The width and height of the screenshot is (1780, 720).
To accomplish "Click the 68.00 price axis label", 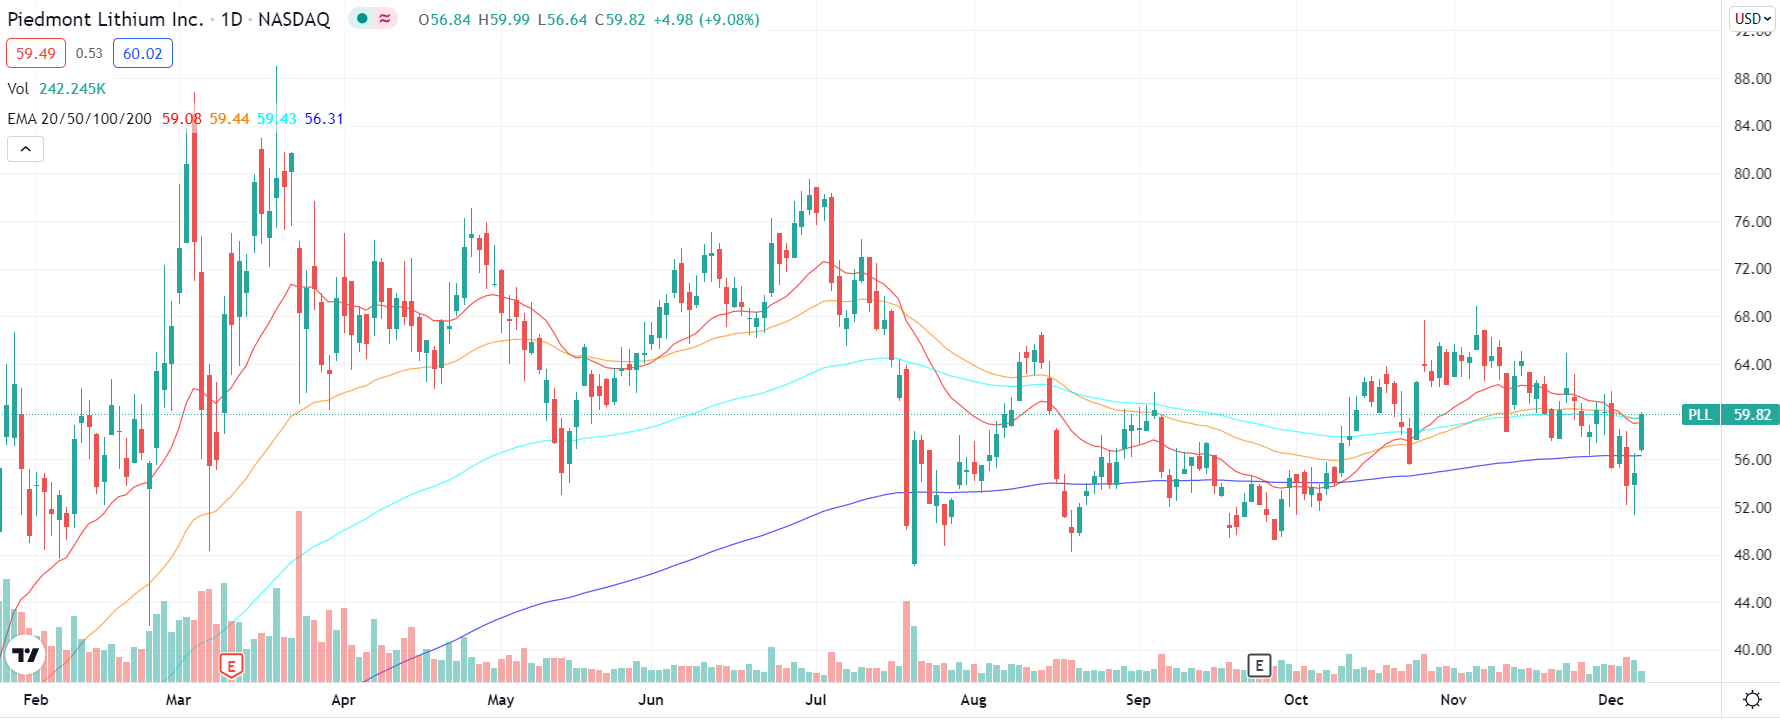I will click(1752, 316).
